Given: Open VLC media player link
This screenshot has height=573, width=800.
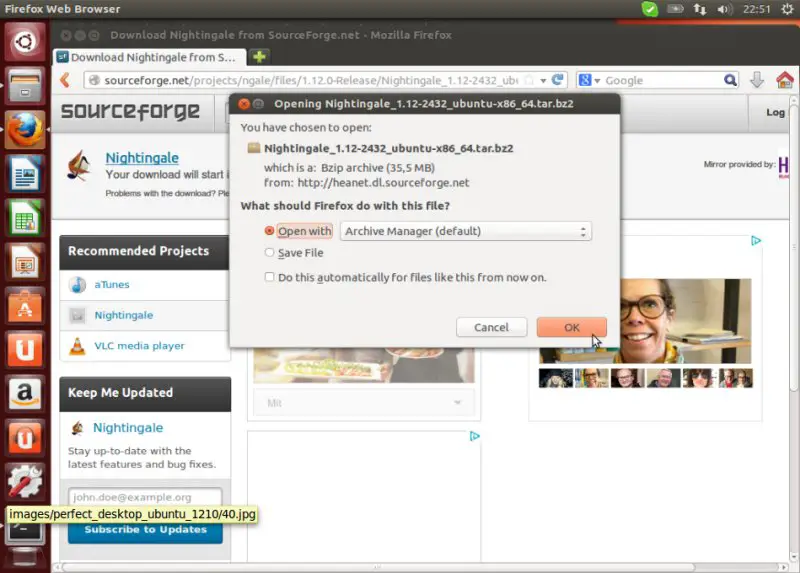Looking at the screenshot, I should click(139, 345).
